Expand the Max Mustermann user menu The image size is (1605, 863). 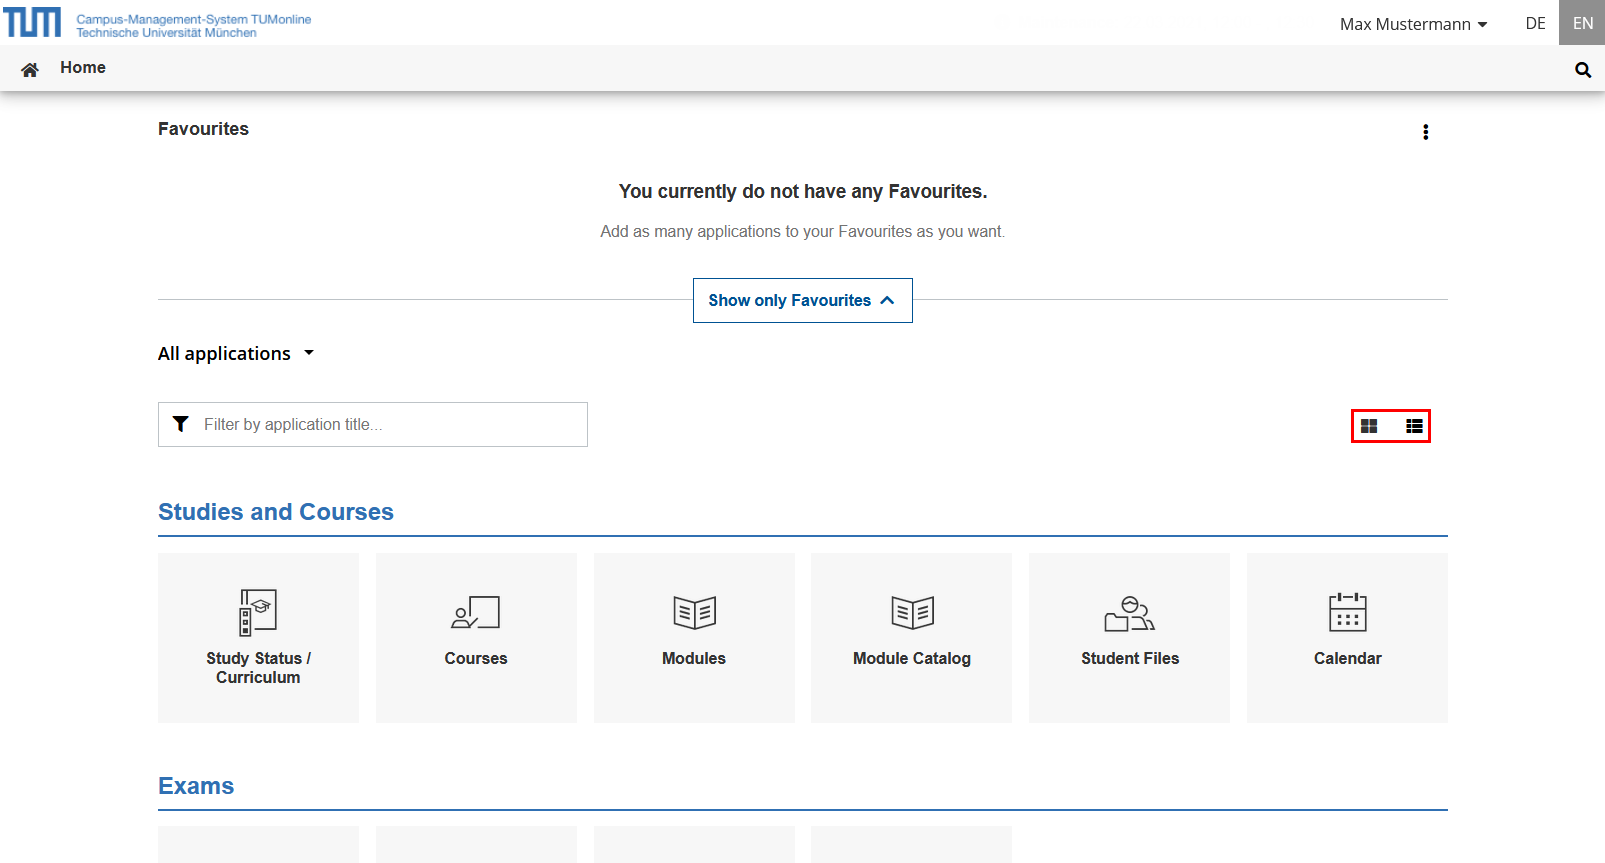click(x=1413, y=24)
